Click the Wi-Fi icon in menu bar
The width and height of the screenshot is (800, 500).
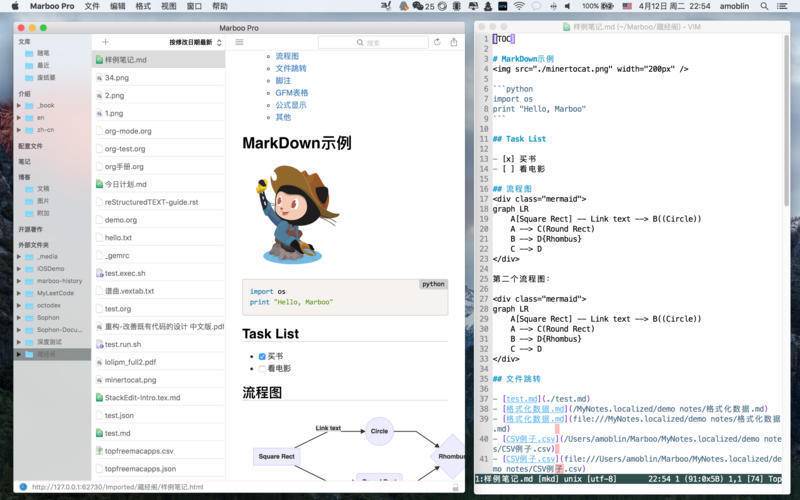click(519, 6)
